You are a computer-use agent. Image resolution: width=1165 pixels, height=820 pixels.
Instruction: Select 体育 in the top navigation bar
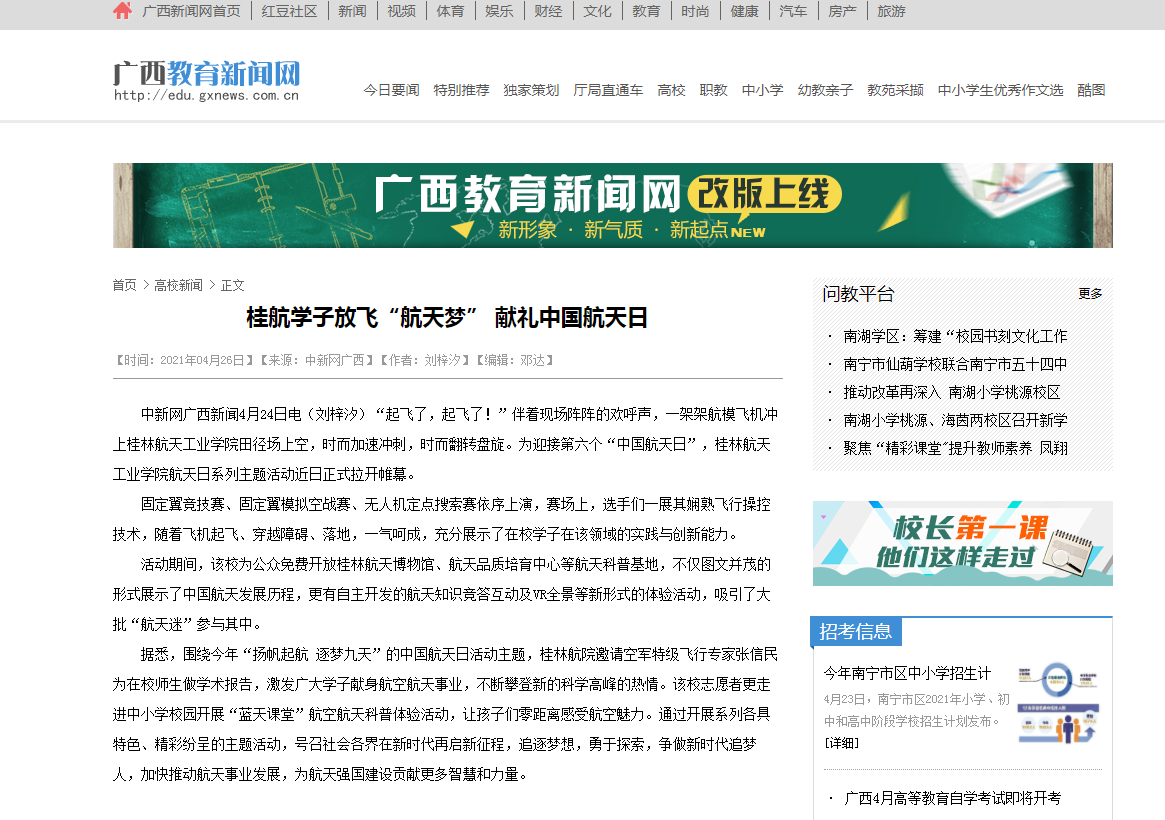(x=450, y=11)
